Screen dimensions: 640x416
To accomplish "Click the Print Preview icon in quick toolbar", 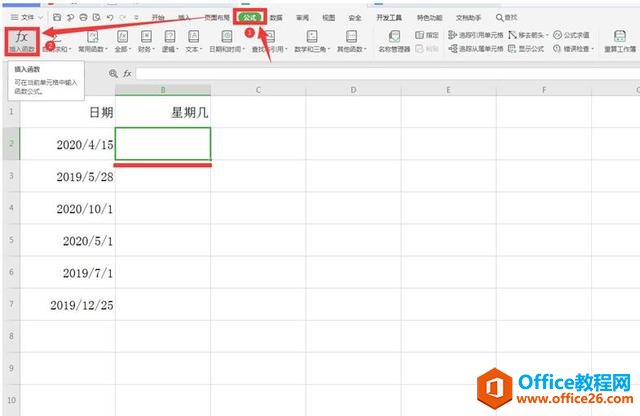I will point(97,18).
